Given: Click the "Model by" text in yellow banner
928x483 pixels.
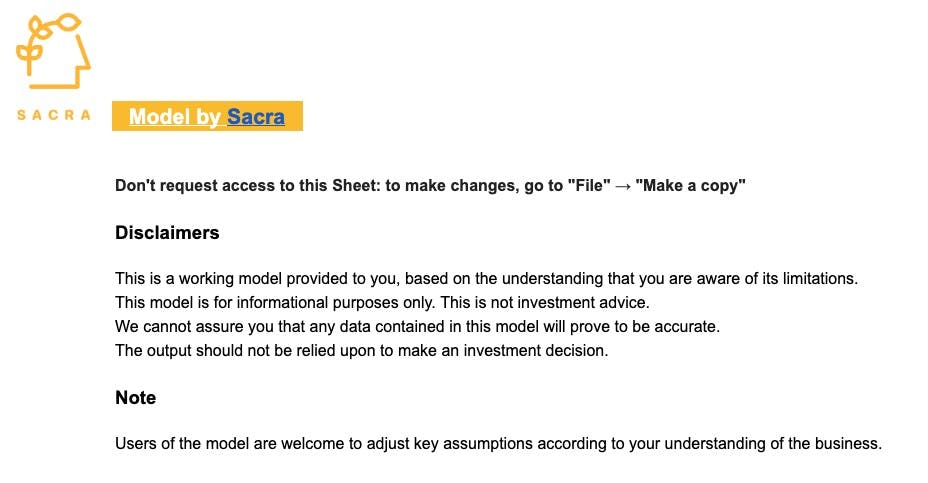Looking at the screenshot, I should 175,117.
